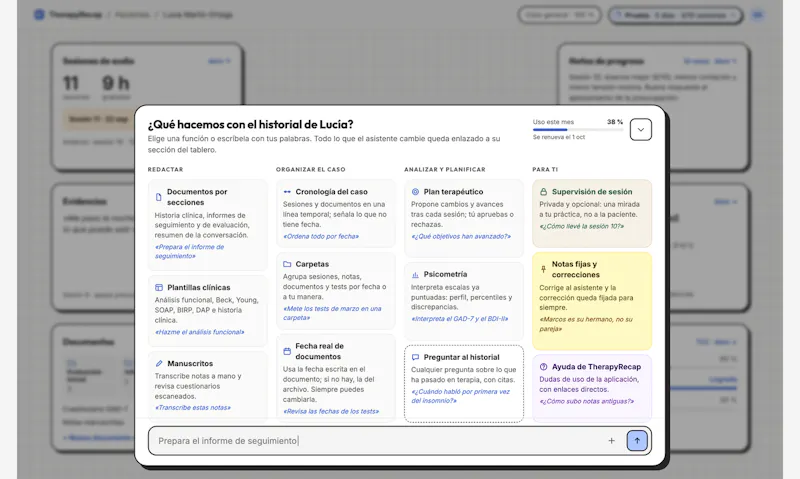Image resolution: width=800 pixels, height=479 pixels.
Task: Use example «Ordena todo por fecha»
Action: pyautogui.click(x=321, y=236)
